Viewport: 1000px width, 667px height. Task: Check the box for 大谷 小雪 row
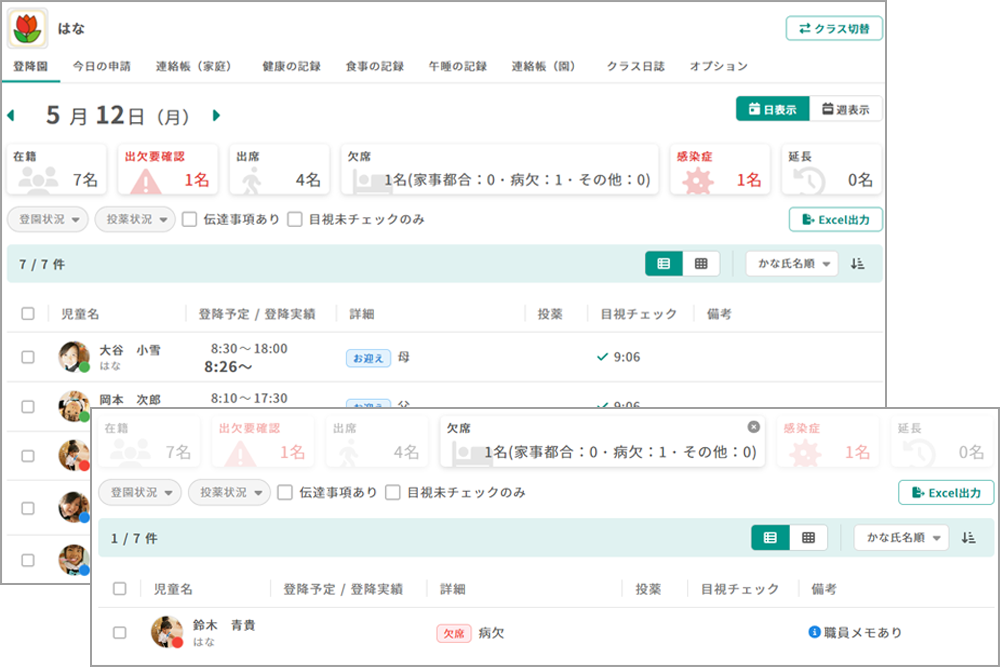(28, 357)
